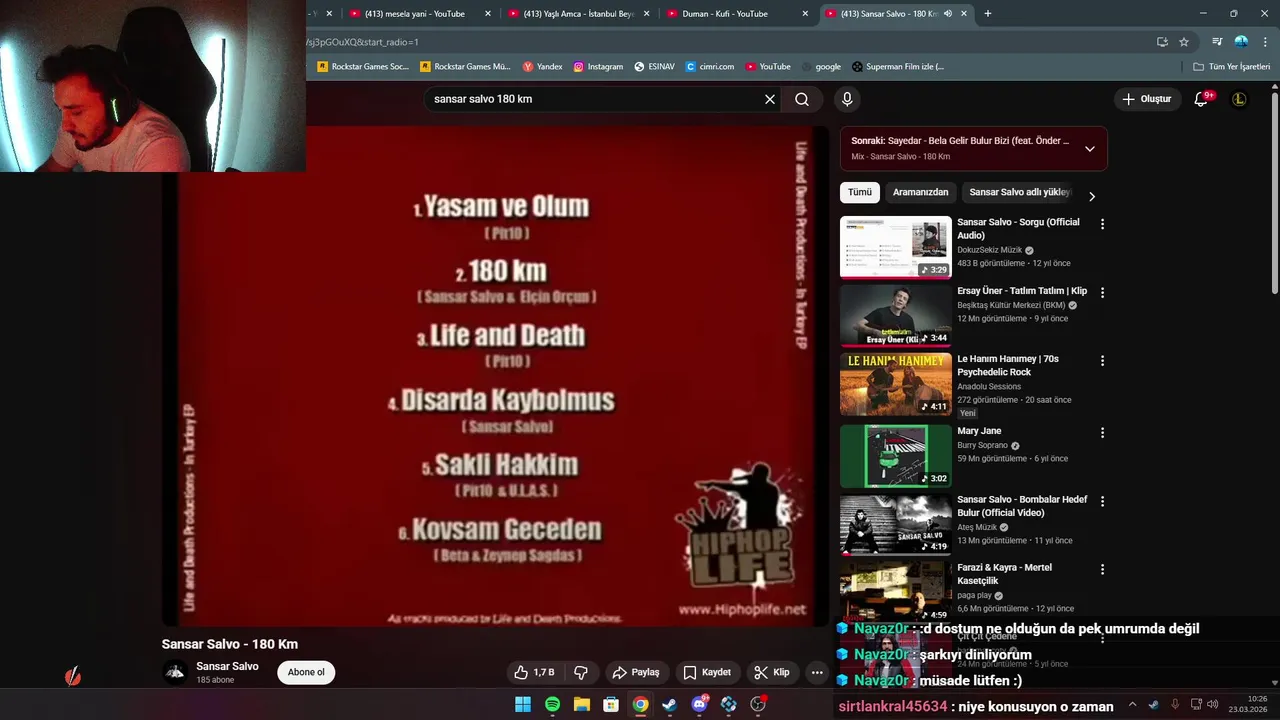Open a new browser tab
Screen dimensions: 1280x720
[988, 14]
